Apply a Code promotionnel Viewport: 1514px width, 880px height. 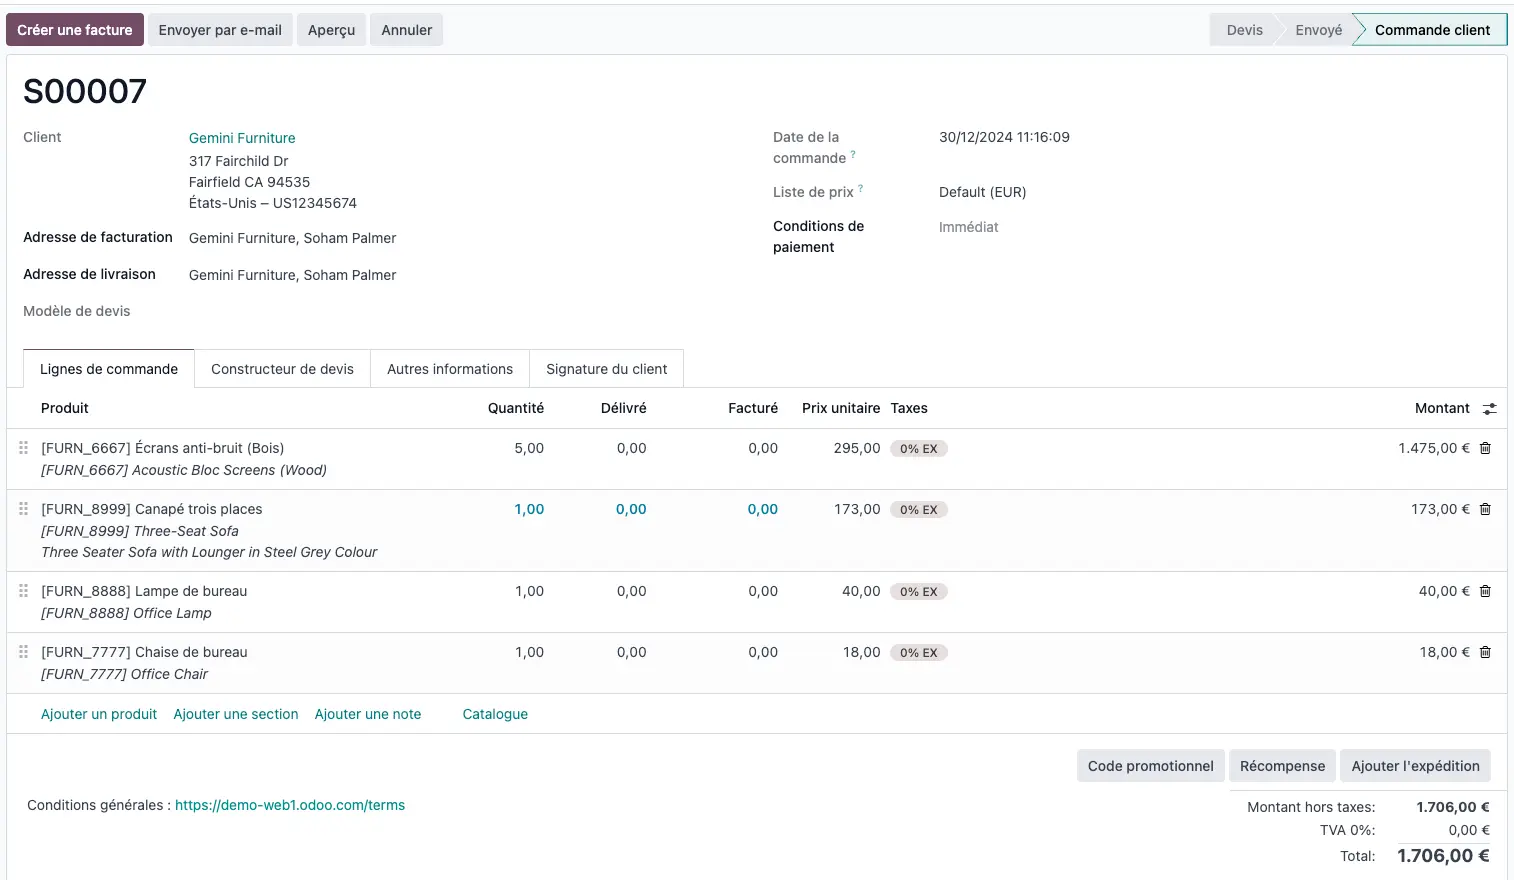click(x=1151, y=766)
